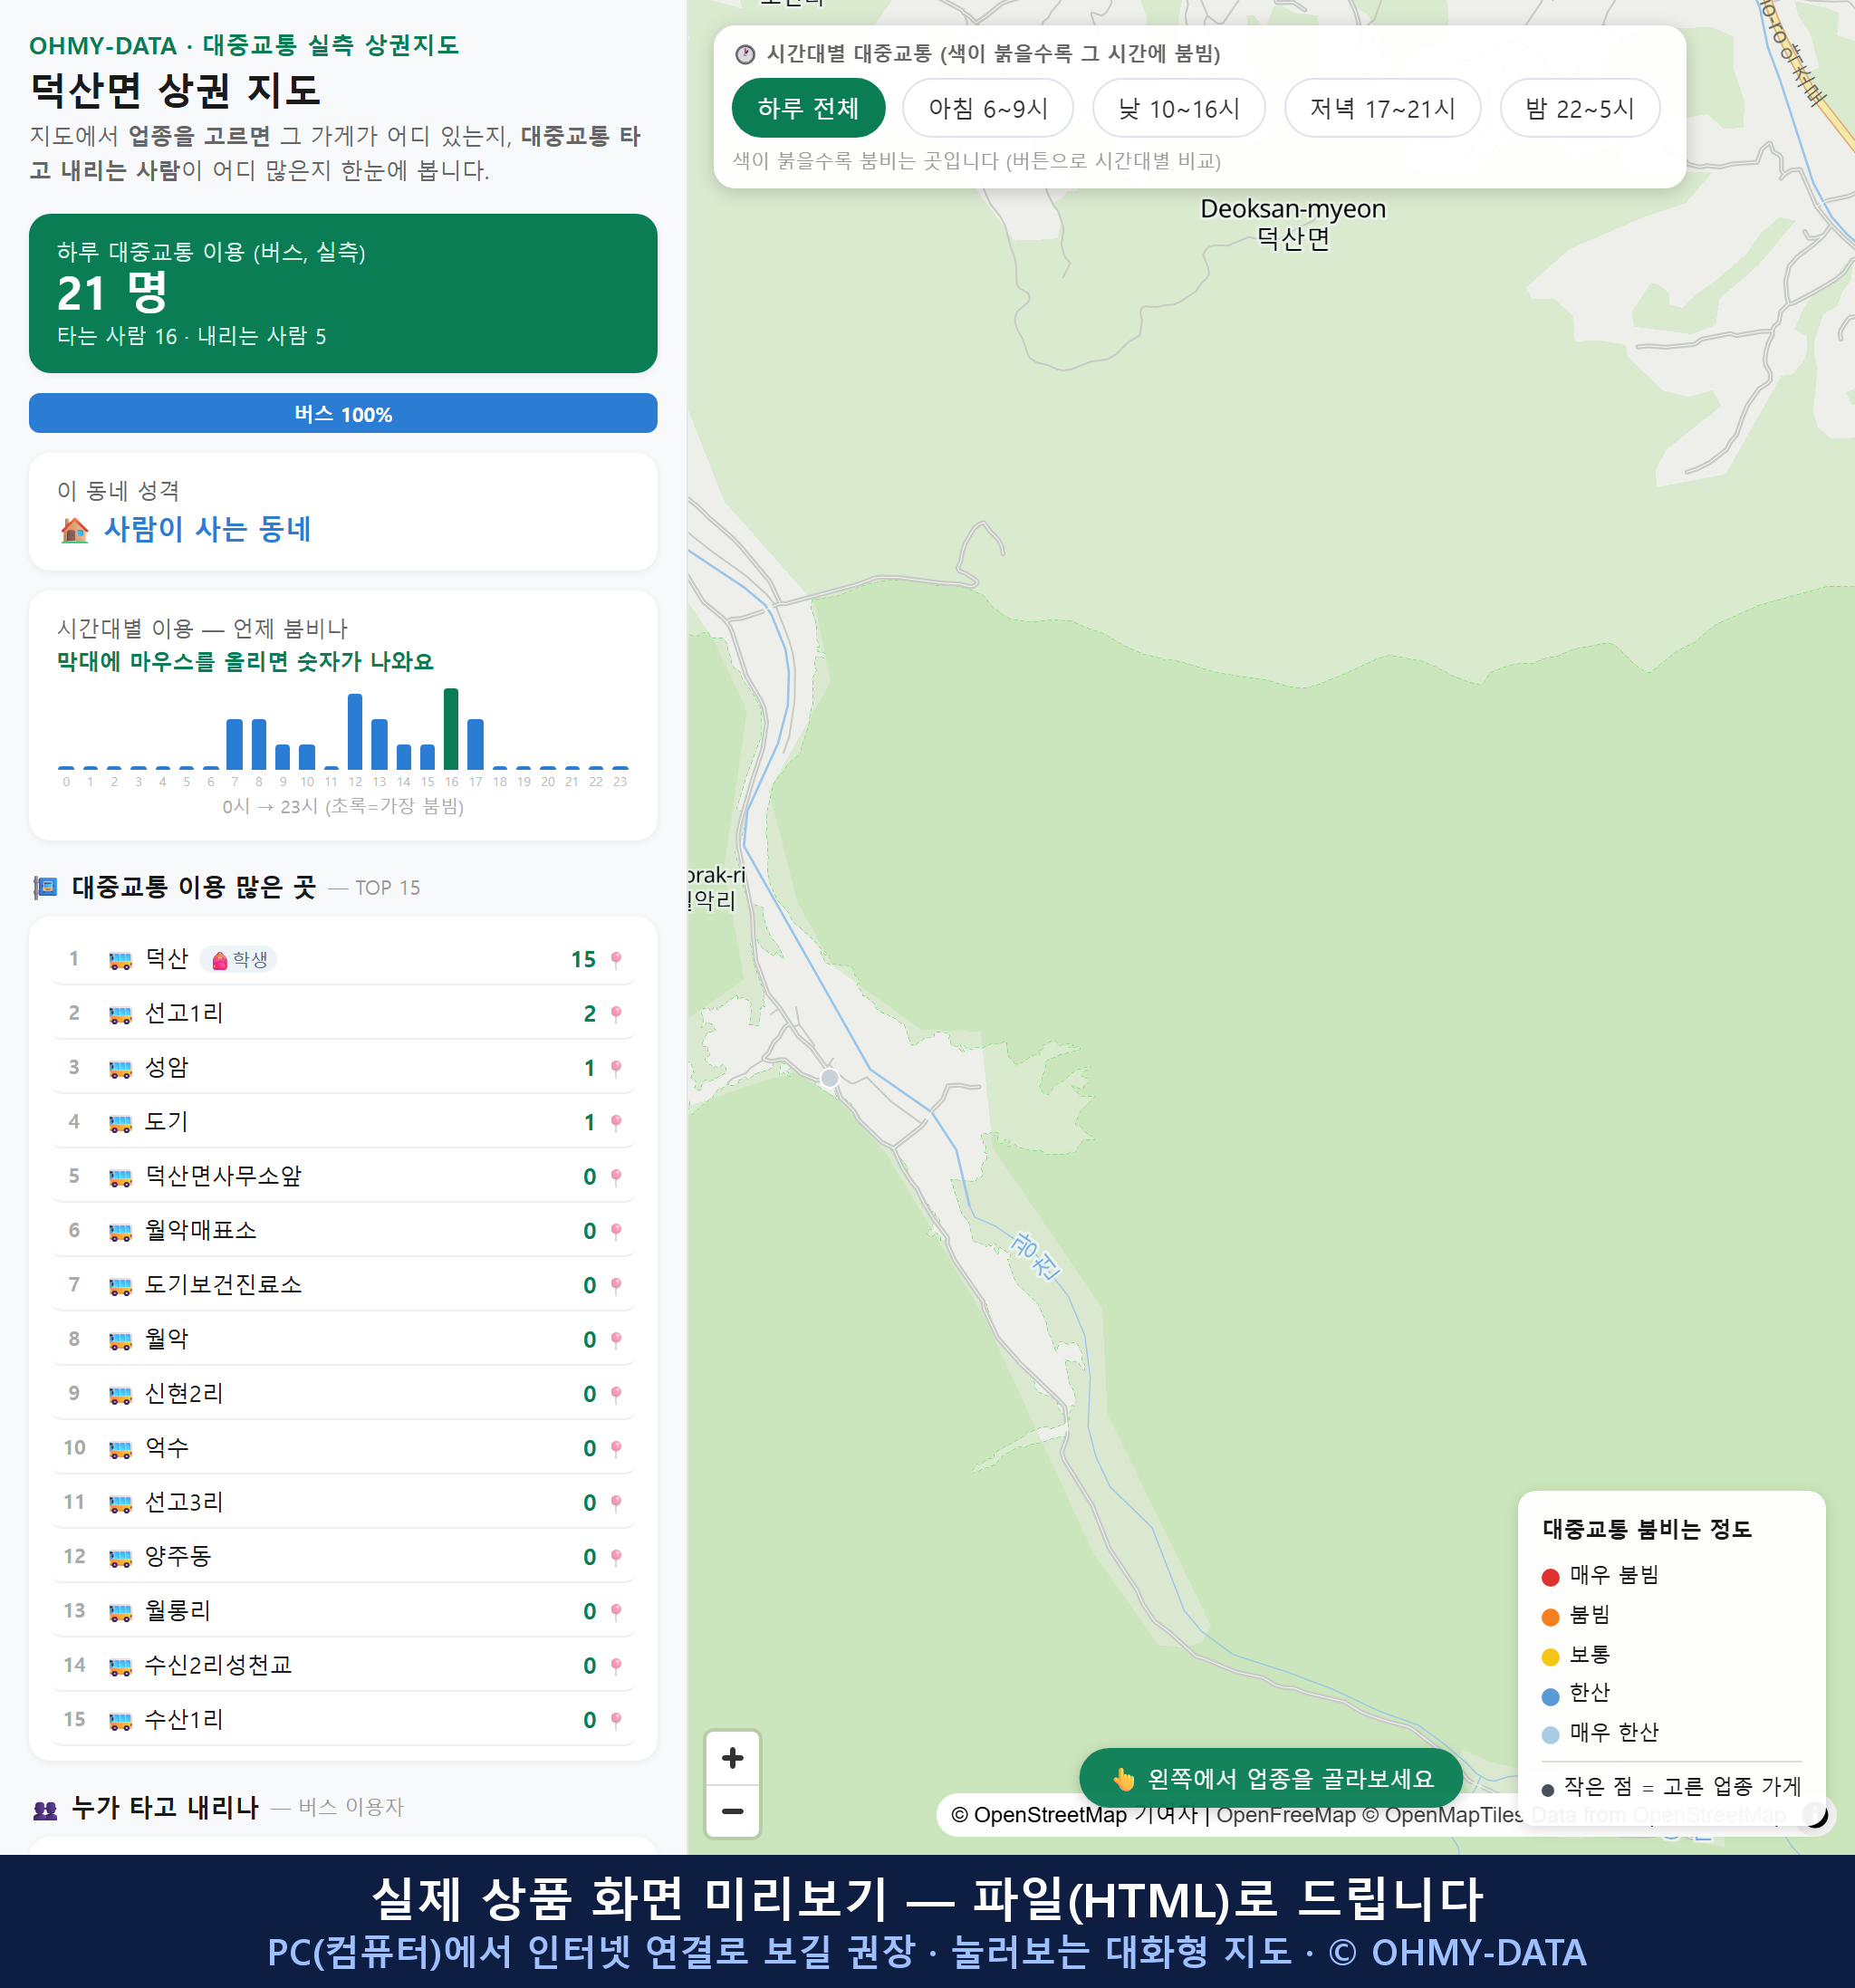Click the pin icon for 월악매표소 row
This screenshot has height=1988, width=1855.
(616, 1231)
